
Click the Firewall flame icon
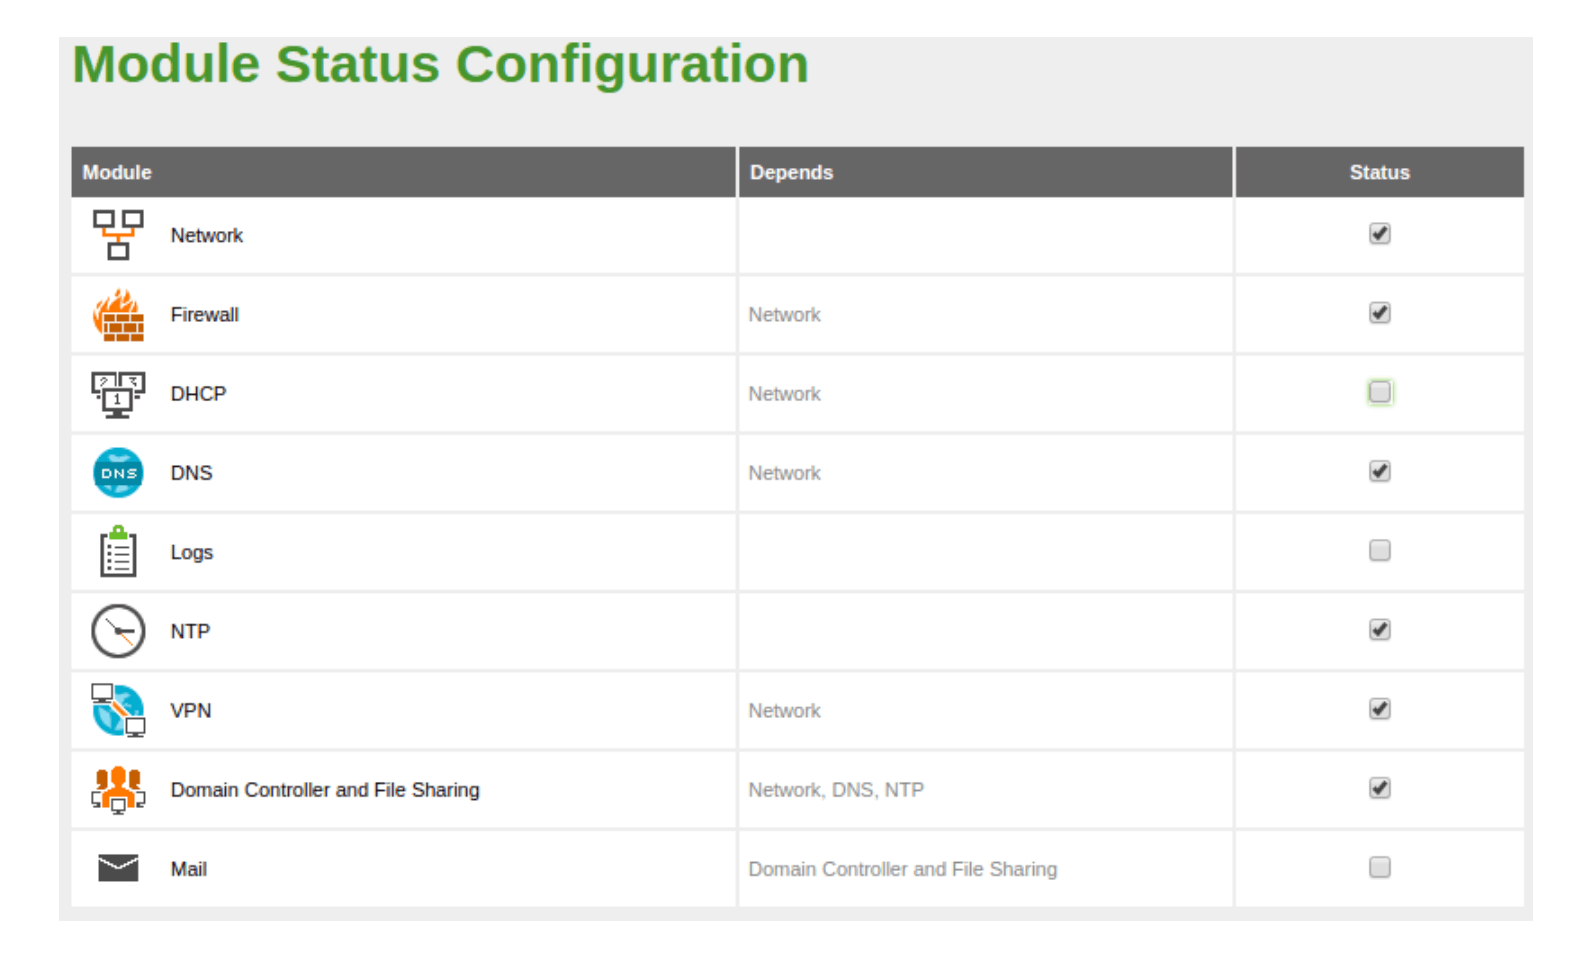pos(118,315)
